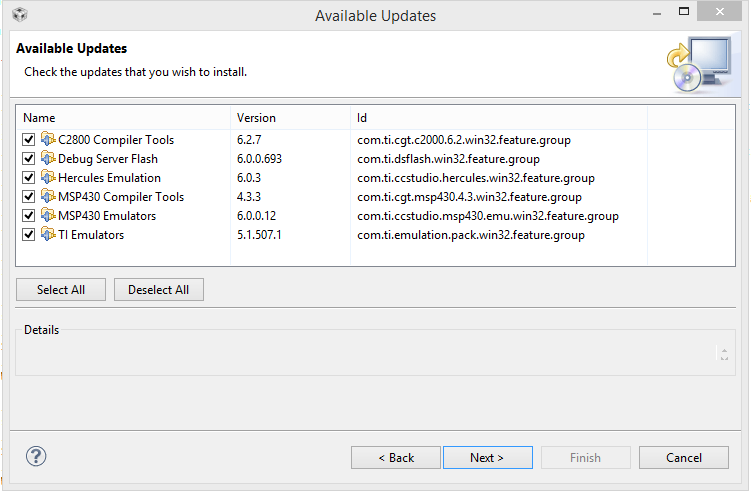This screenshot has height=492, width=751.
Task: Click the Select All button
Action: 61,290
